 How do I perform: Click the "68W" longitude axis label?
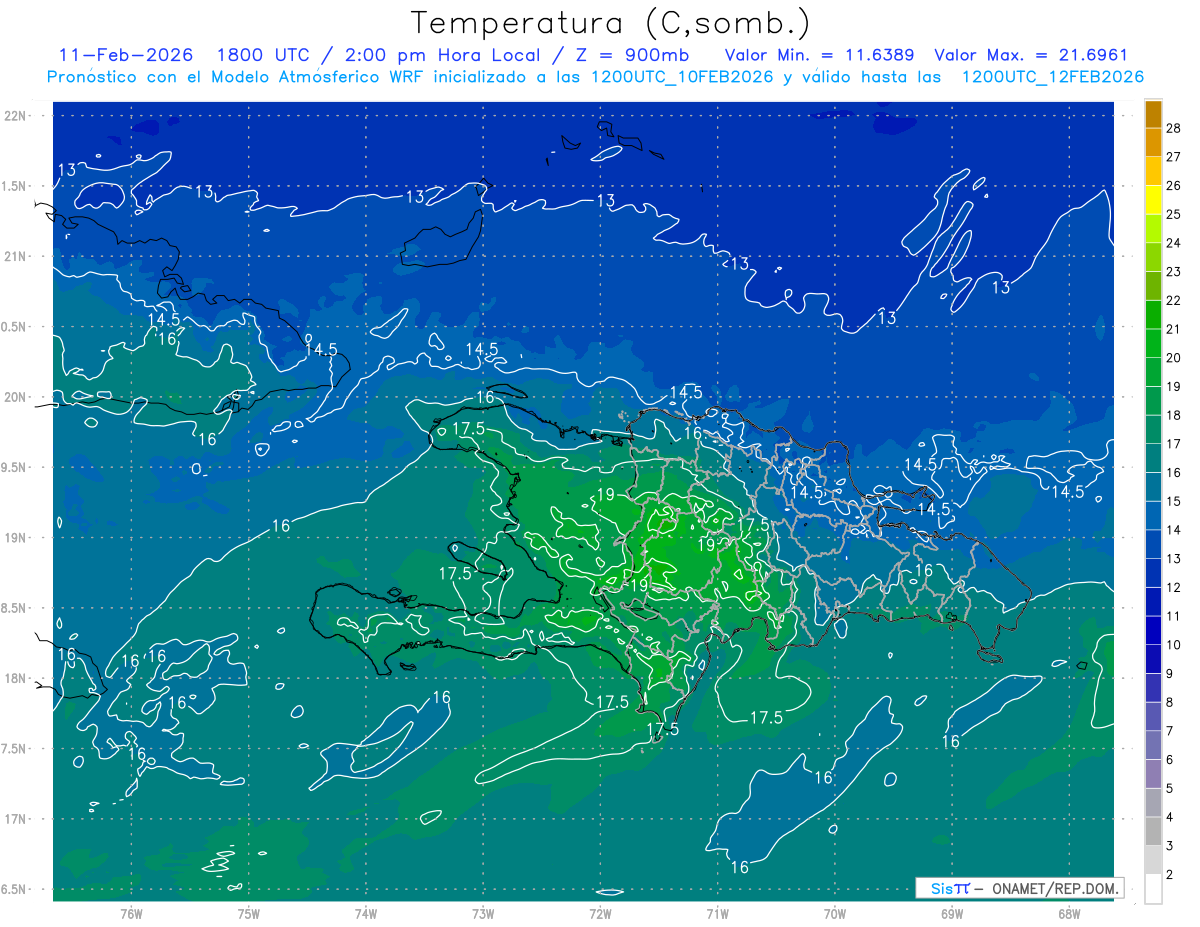(x=1069, y=913)
